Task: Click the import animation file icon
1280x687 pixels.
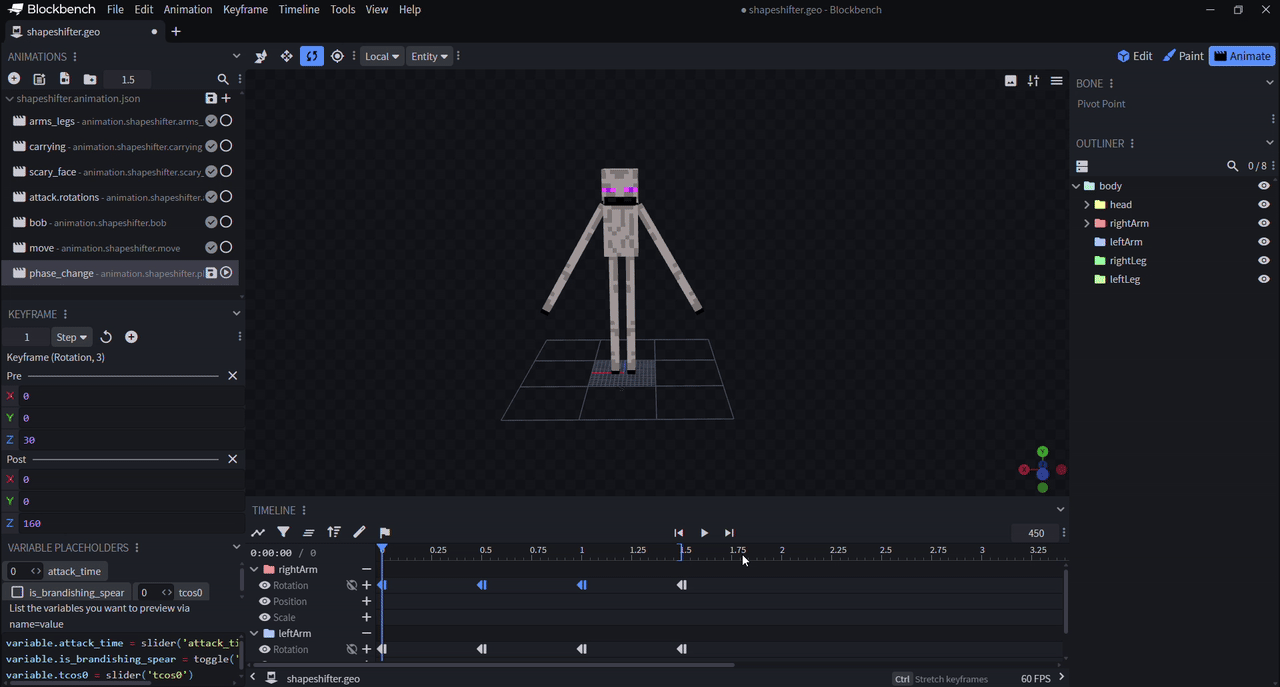Action: pyautogui.click(x=64, y=79)
